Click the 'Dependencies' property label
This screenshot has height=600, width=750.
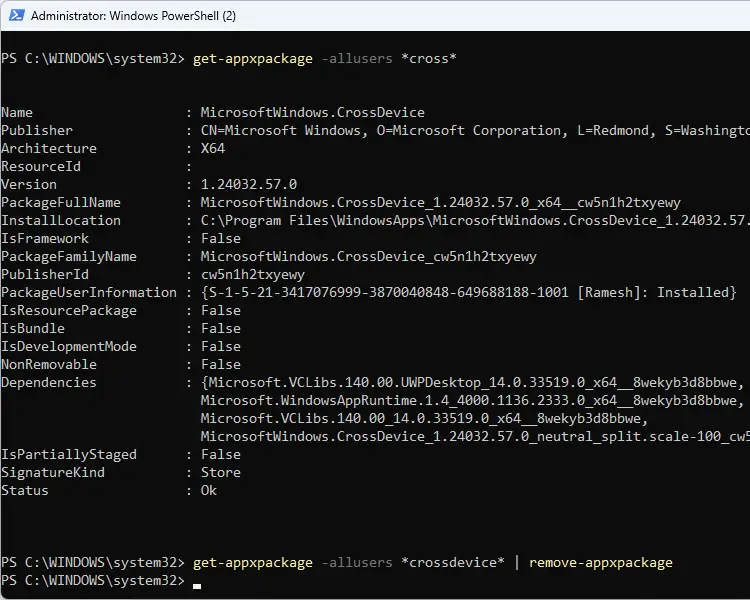(49, 383)
